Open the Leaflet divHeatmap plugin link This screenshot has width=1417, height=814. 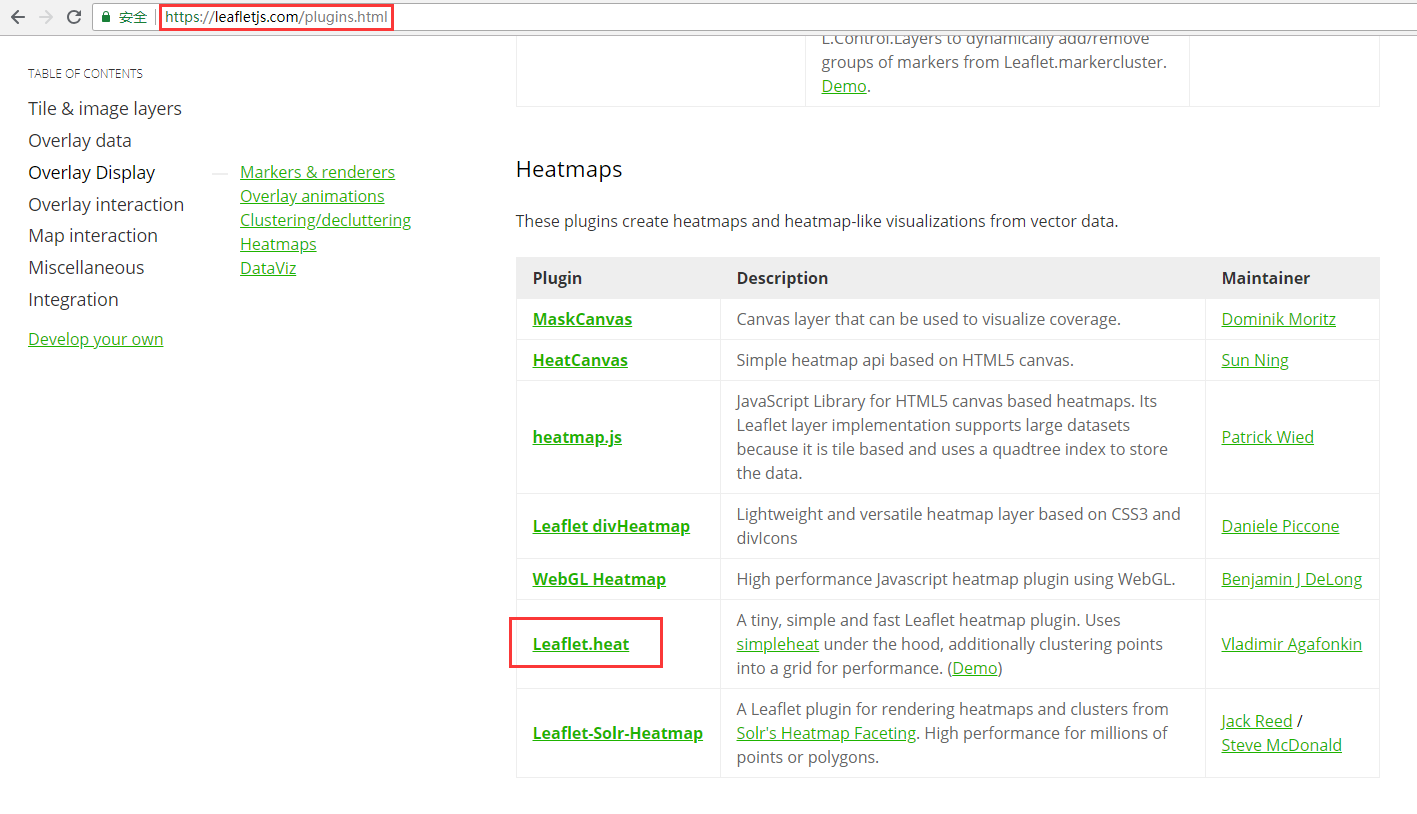[611, 526]
